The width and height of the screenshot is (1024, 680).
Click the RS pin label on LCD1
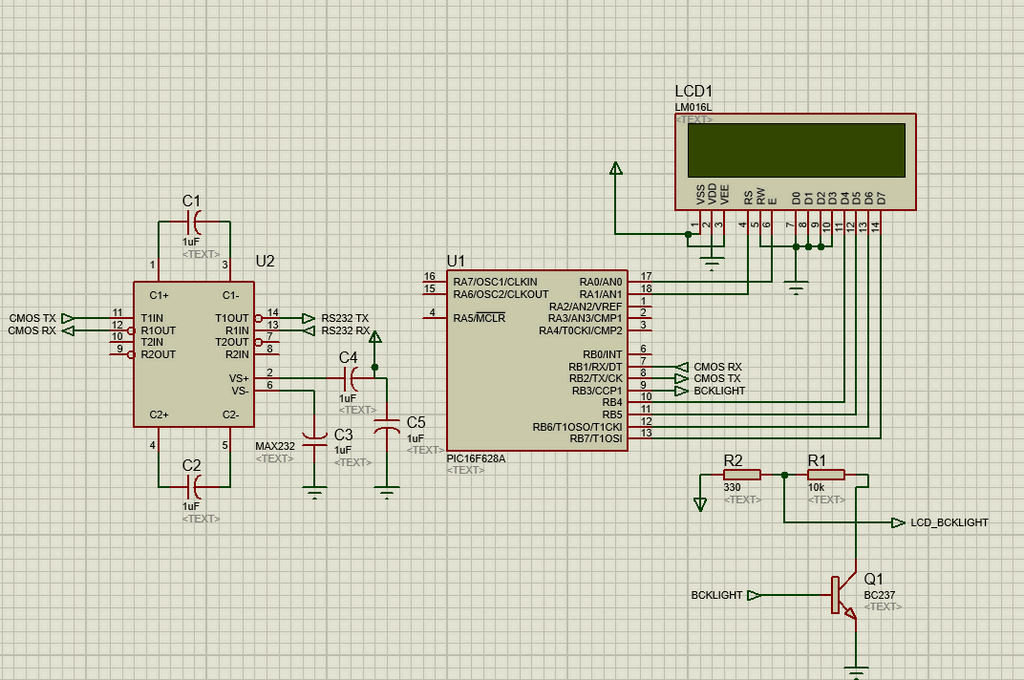[748, 198]
